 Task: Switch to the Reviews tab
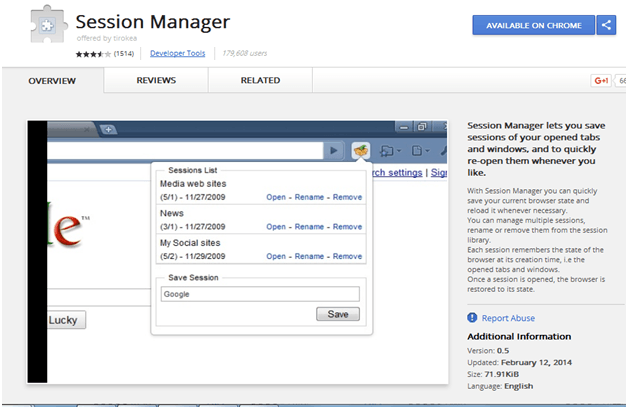[156, 81]
